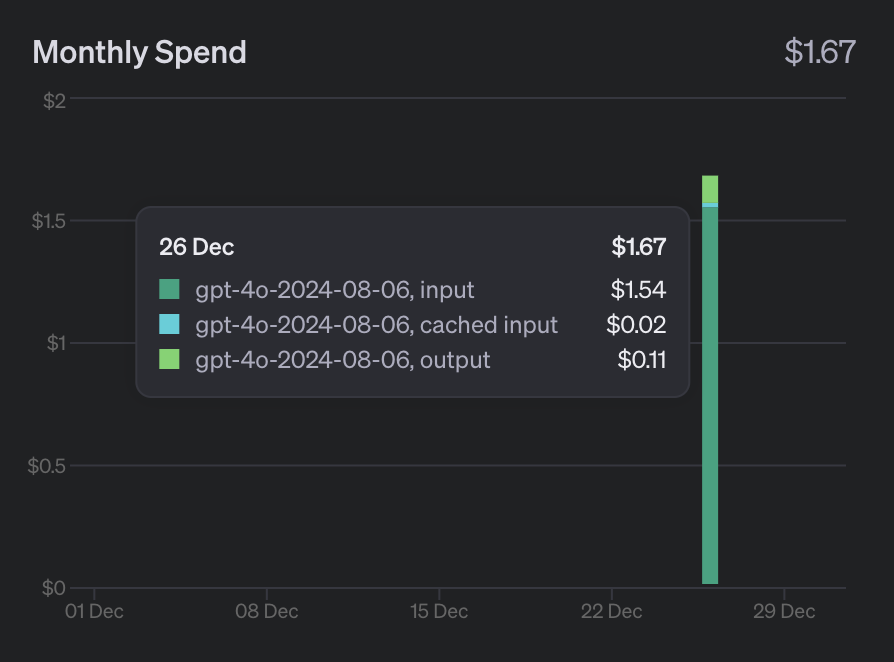
Task: Click the cyan cached input legend swatch
Action: pos(169,324)
